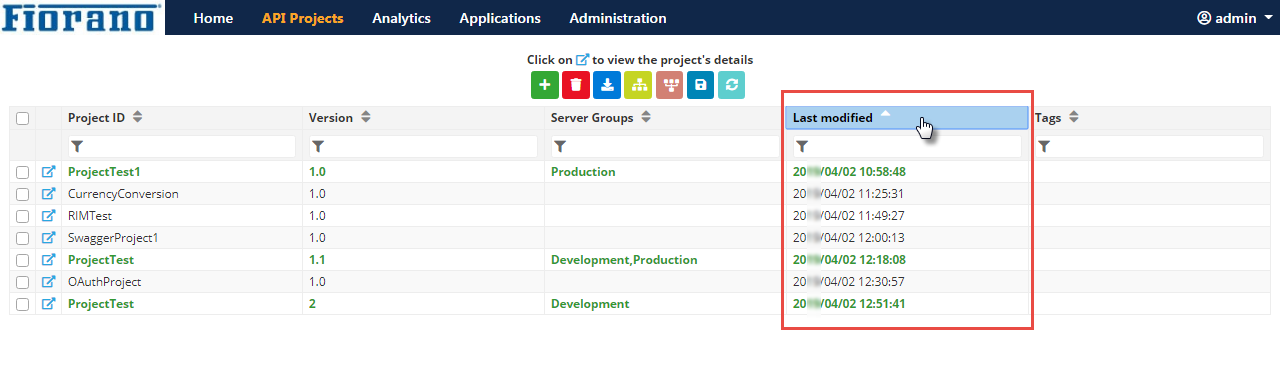The image size is (1280, 365).
Task: Toggle the select-all checkbox in the header
Action: 22,118
